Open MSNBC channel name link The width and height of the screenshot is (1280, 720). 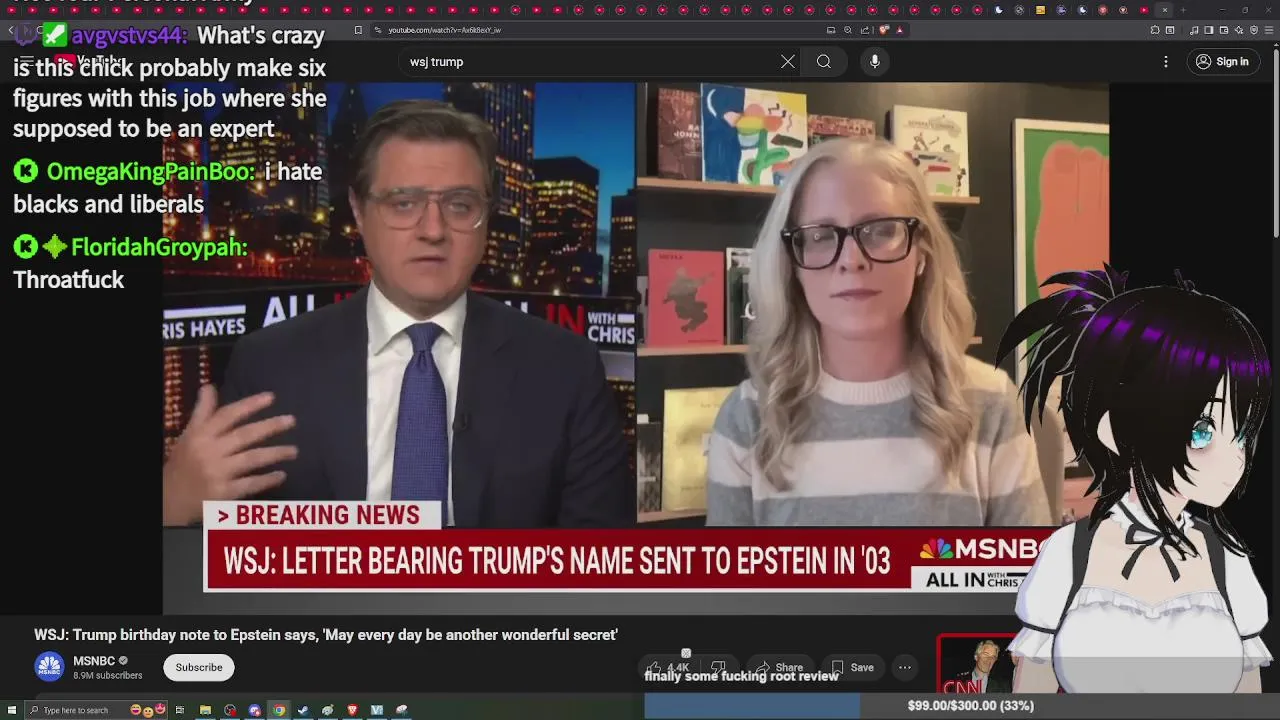coord(94,661)
